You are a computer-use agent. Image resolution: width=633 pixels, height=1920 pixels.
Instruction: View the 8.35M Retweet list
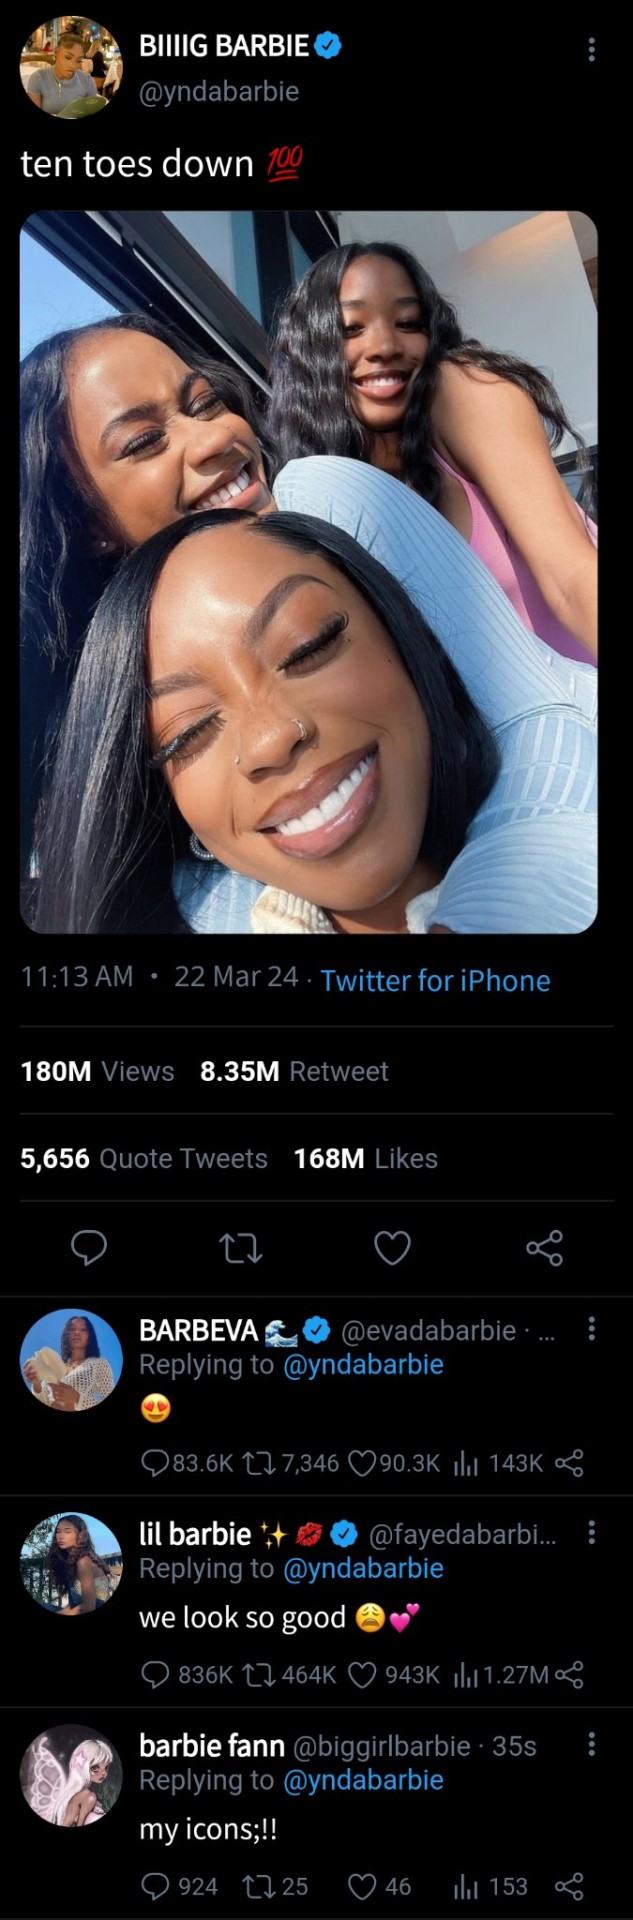click(x=294, y=1071)
